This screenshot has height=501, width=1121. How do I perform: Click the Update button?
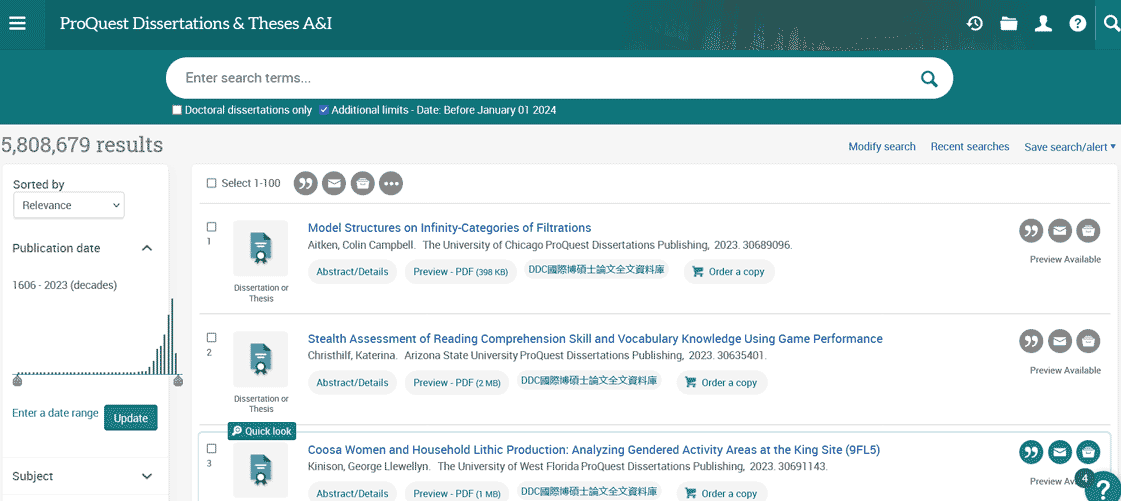[131, 418]
